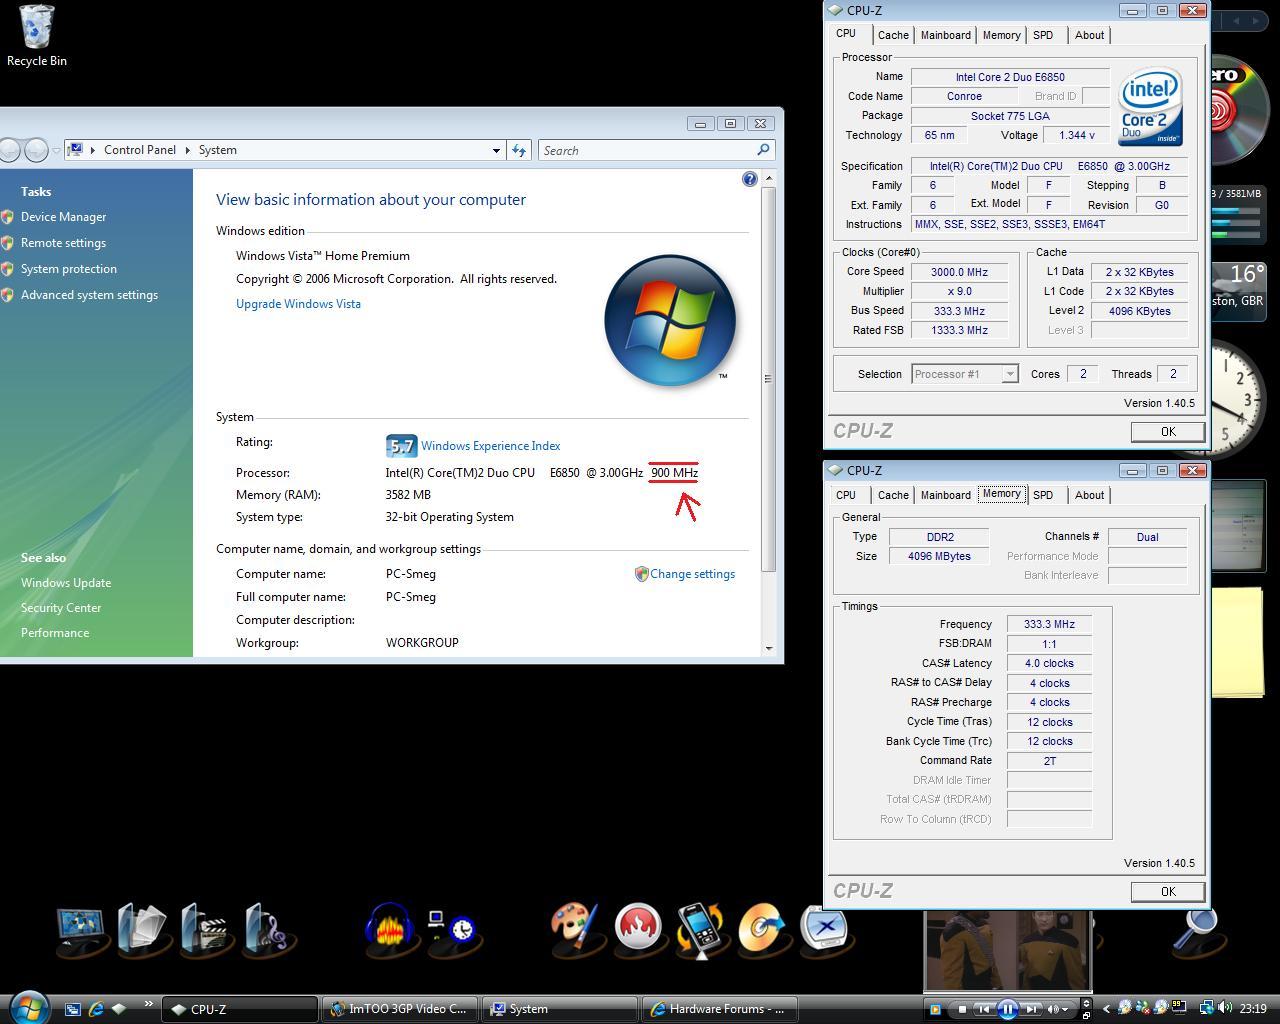
Task: Open the music clef dock icon
Action: pos(267,930)
